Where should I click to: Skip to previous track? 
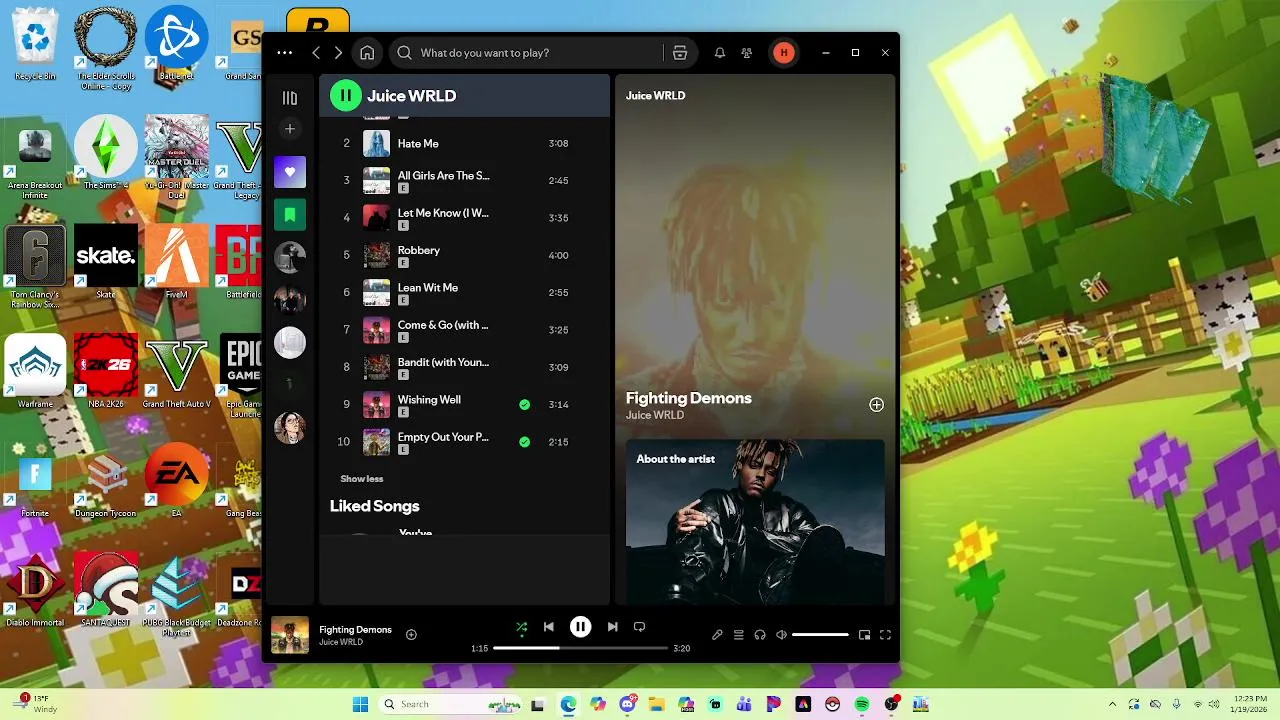point(548,627)
